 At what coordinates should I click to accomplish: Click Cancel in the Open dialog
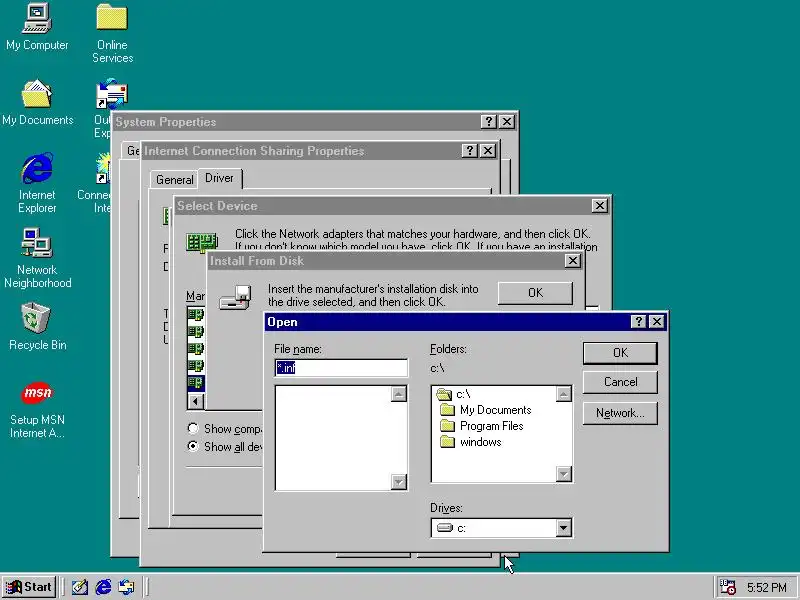(x=620, y=382)
